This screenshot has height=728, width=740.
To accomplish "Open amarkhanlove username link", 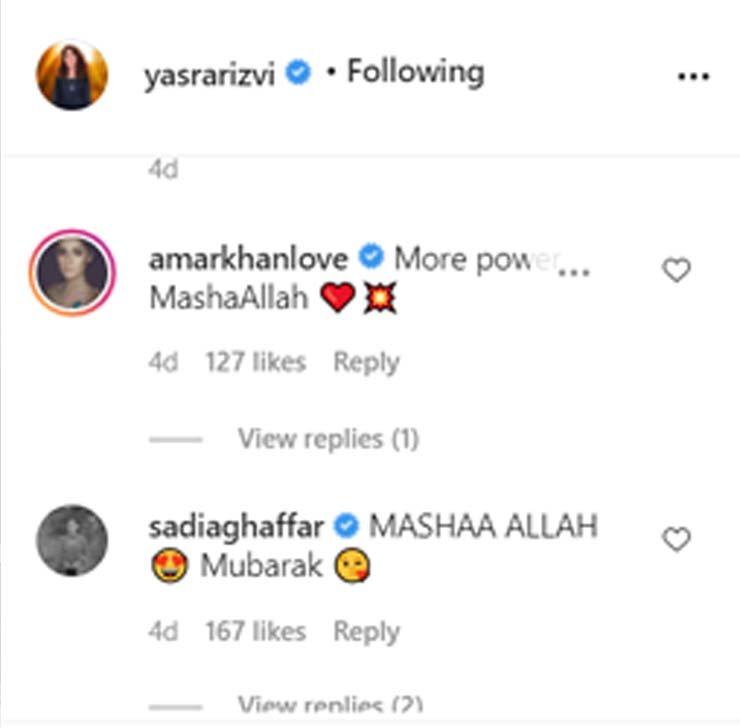I will pyautogui.click(x=249, y=259).
